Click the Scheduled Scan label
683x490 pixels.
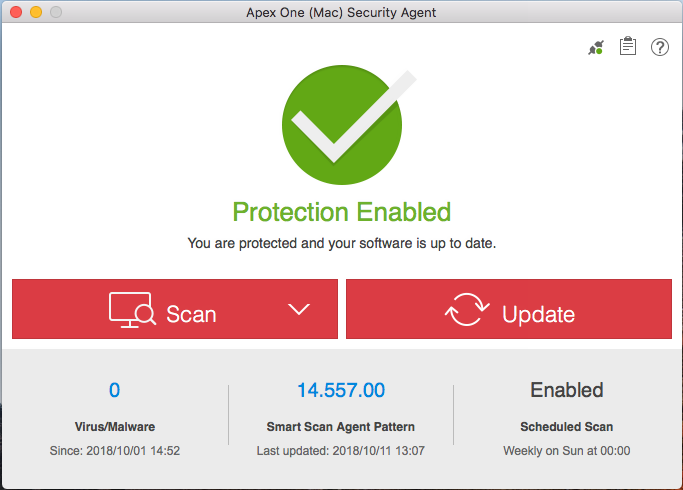pos(567,427)
